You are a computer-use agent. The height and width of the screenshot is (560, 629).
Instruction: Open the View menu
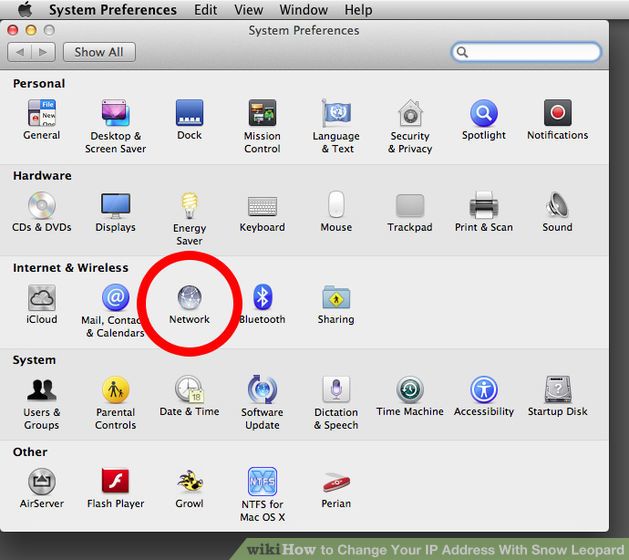249,10
